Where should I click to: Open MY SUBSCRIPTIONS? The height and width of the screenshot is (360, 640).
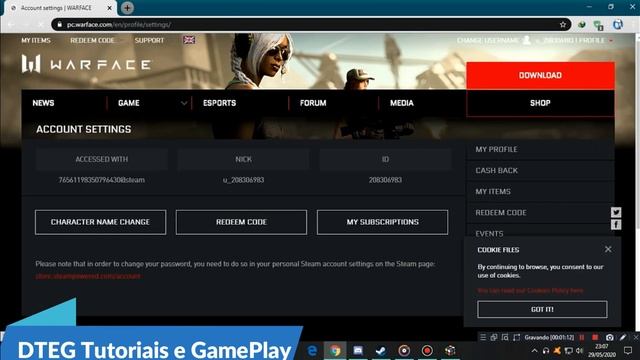382,222
